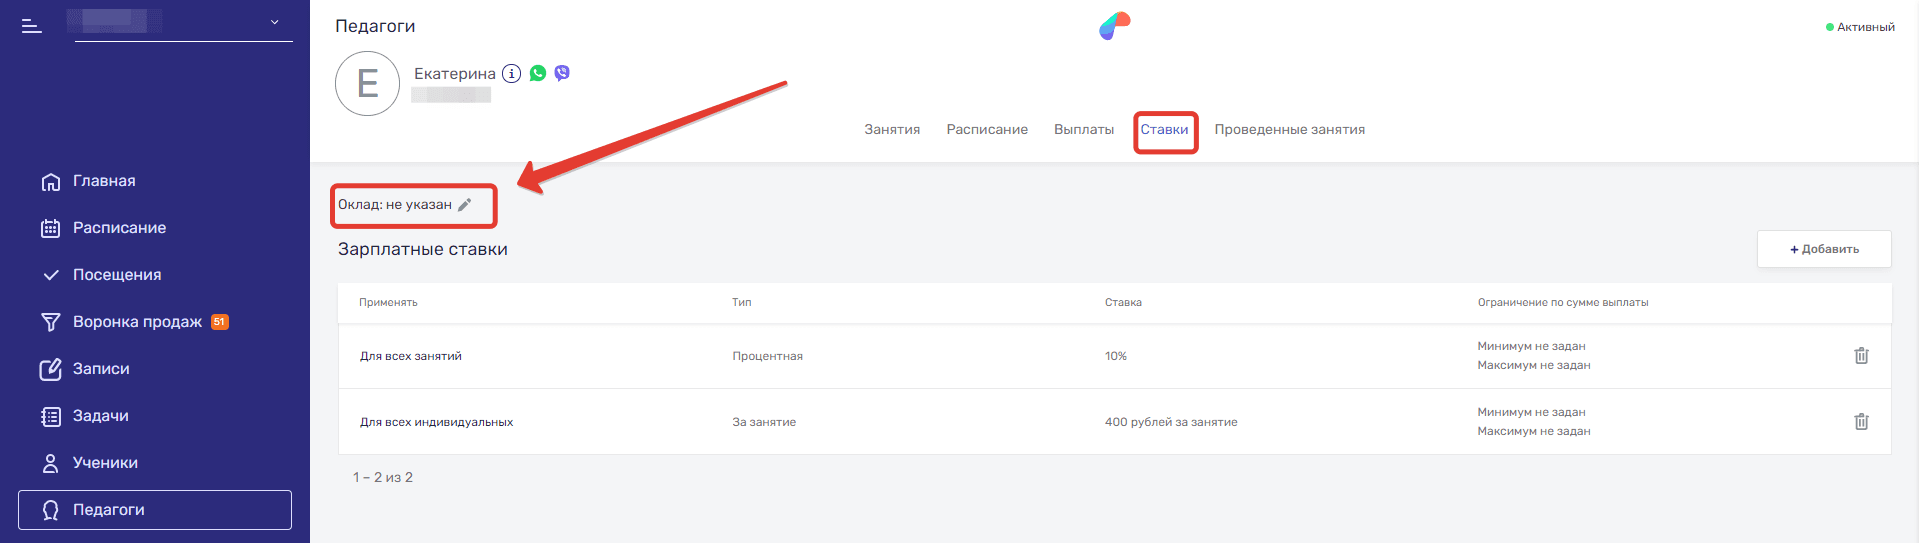Edit the Оклад value with the pencil icon

tap(464, 205)
